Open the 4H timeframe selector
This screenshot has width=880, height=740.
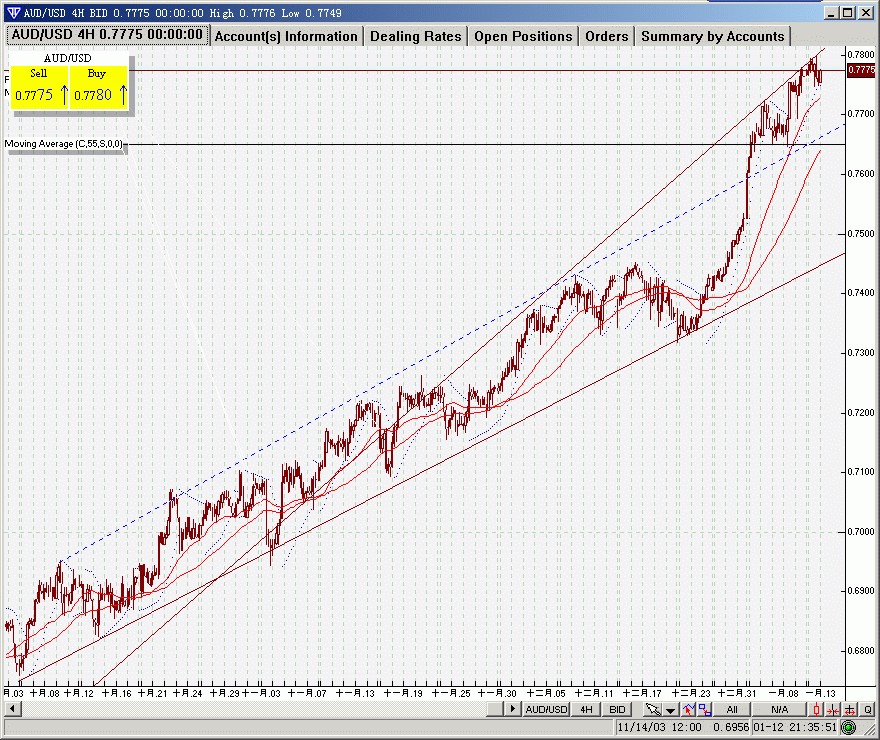pos(586,709)
